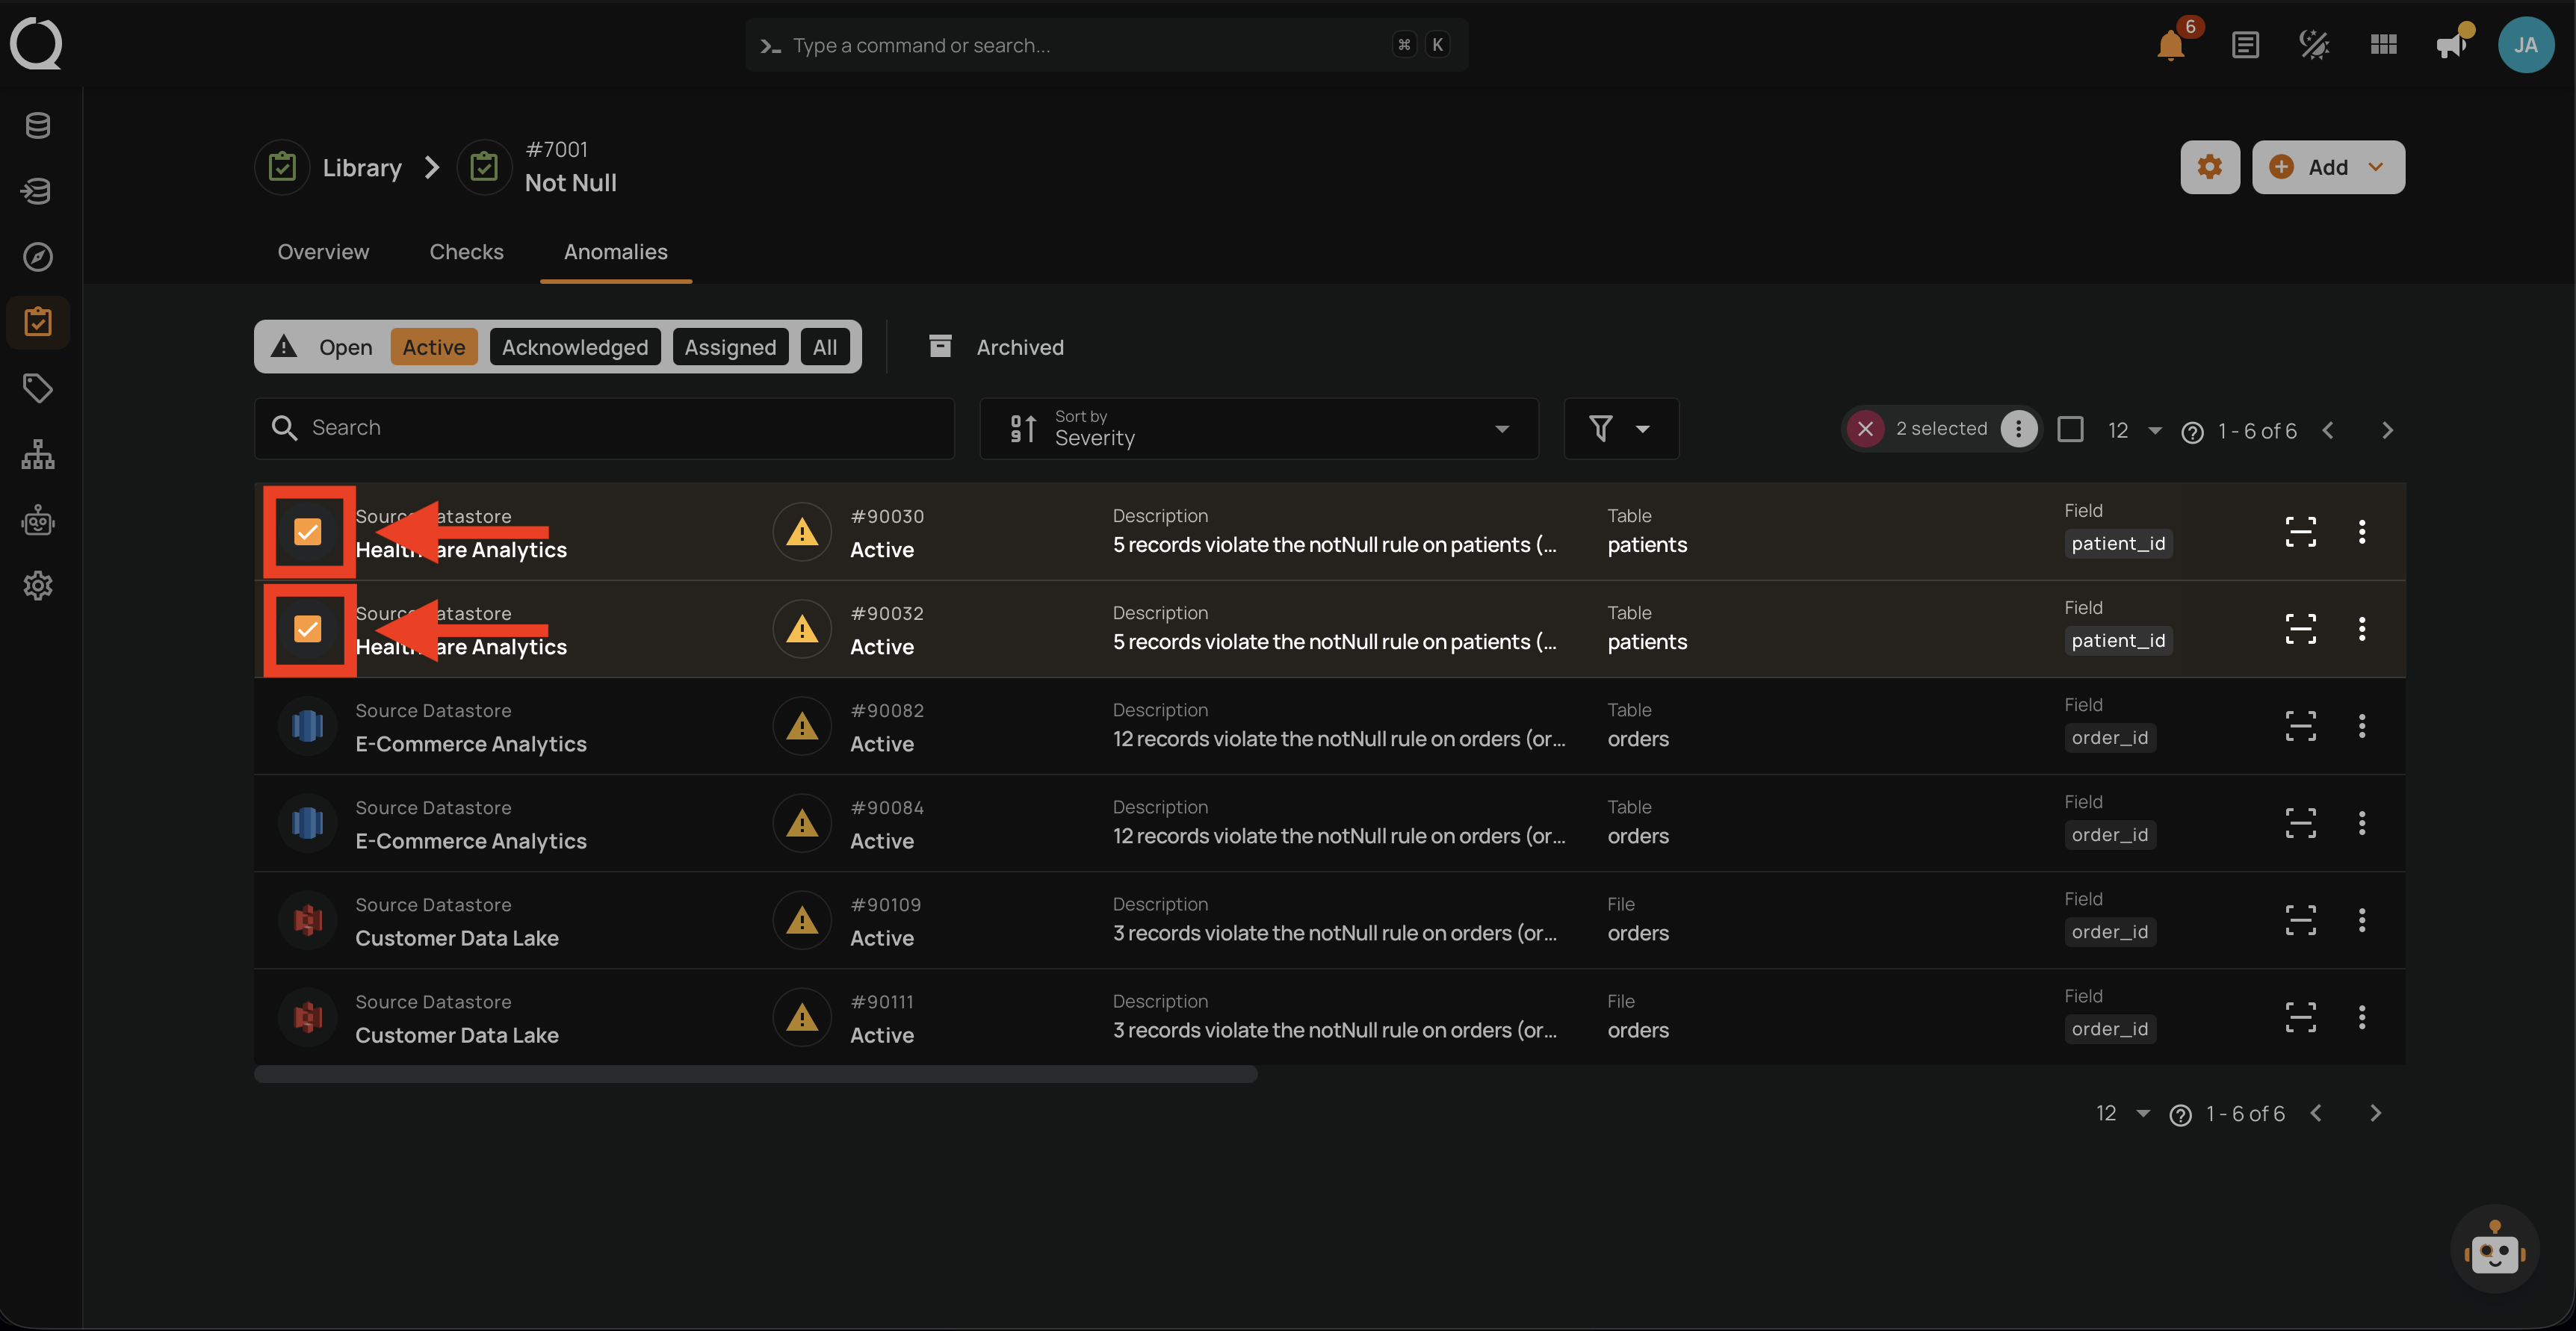Viewport: 2576px width, 1331px height.
Task: Open more options for anomaly #90109
Action: [x=2361, y=920]
